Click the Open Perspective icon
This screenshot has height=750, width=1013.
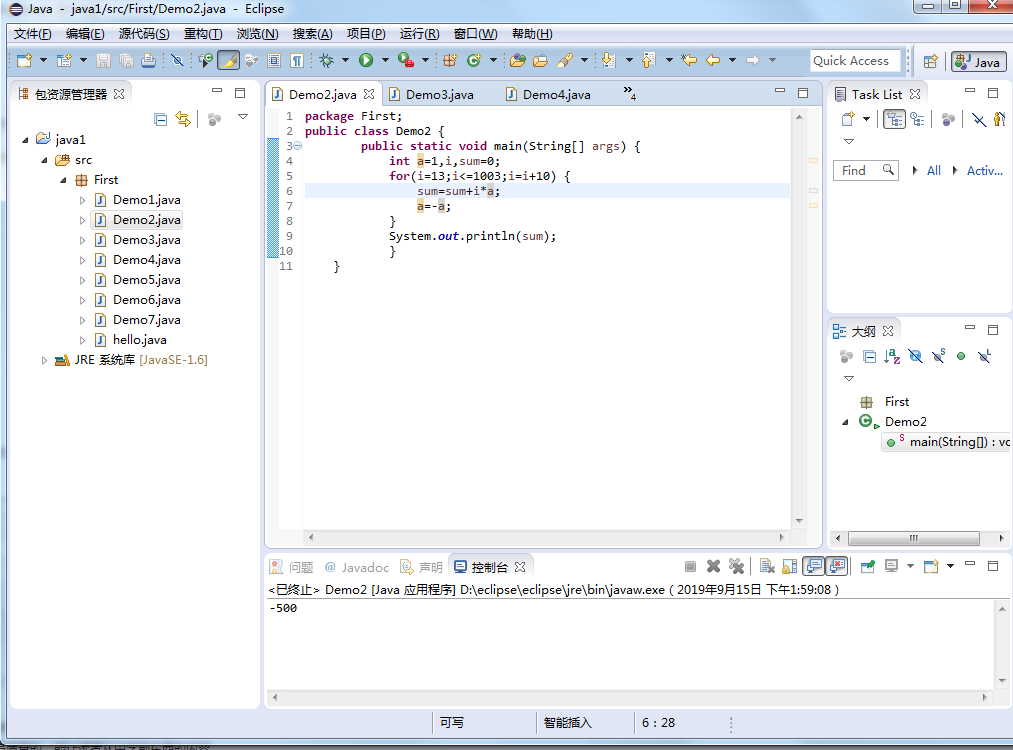pyautogui.click(x=931, y=61)
